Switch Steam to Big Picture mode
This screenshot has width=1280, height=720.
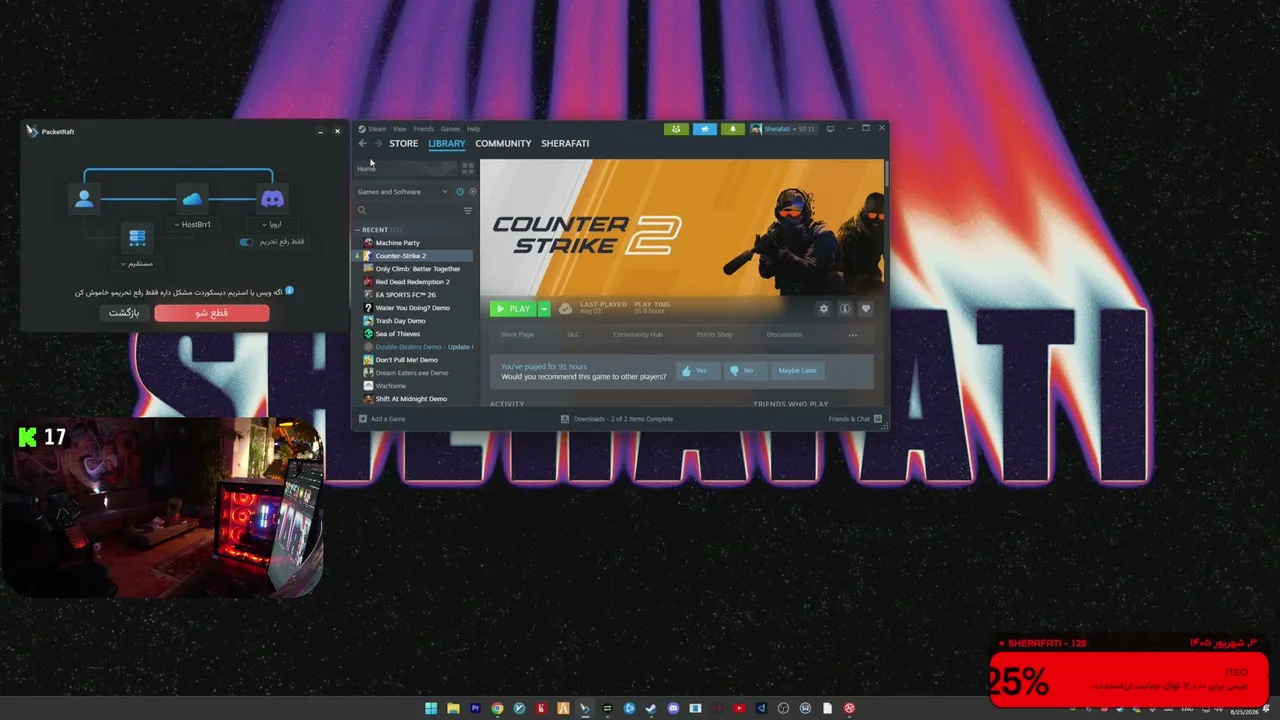click(830, 129)
